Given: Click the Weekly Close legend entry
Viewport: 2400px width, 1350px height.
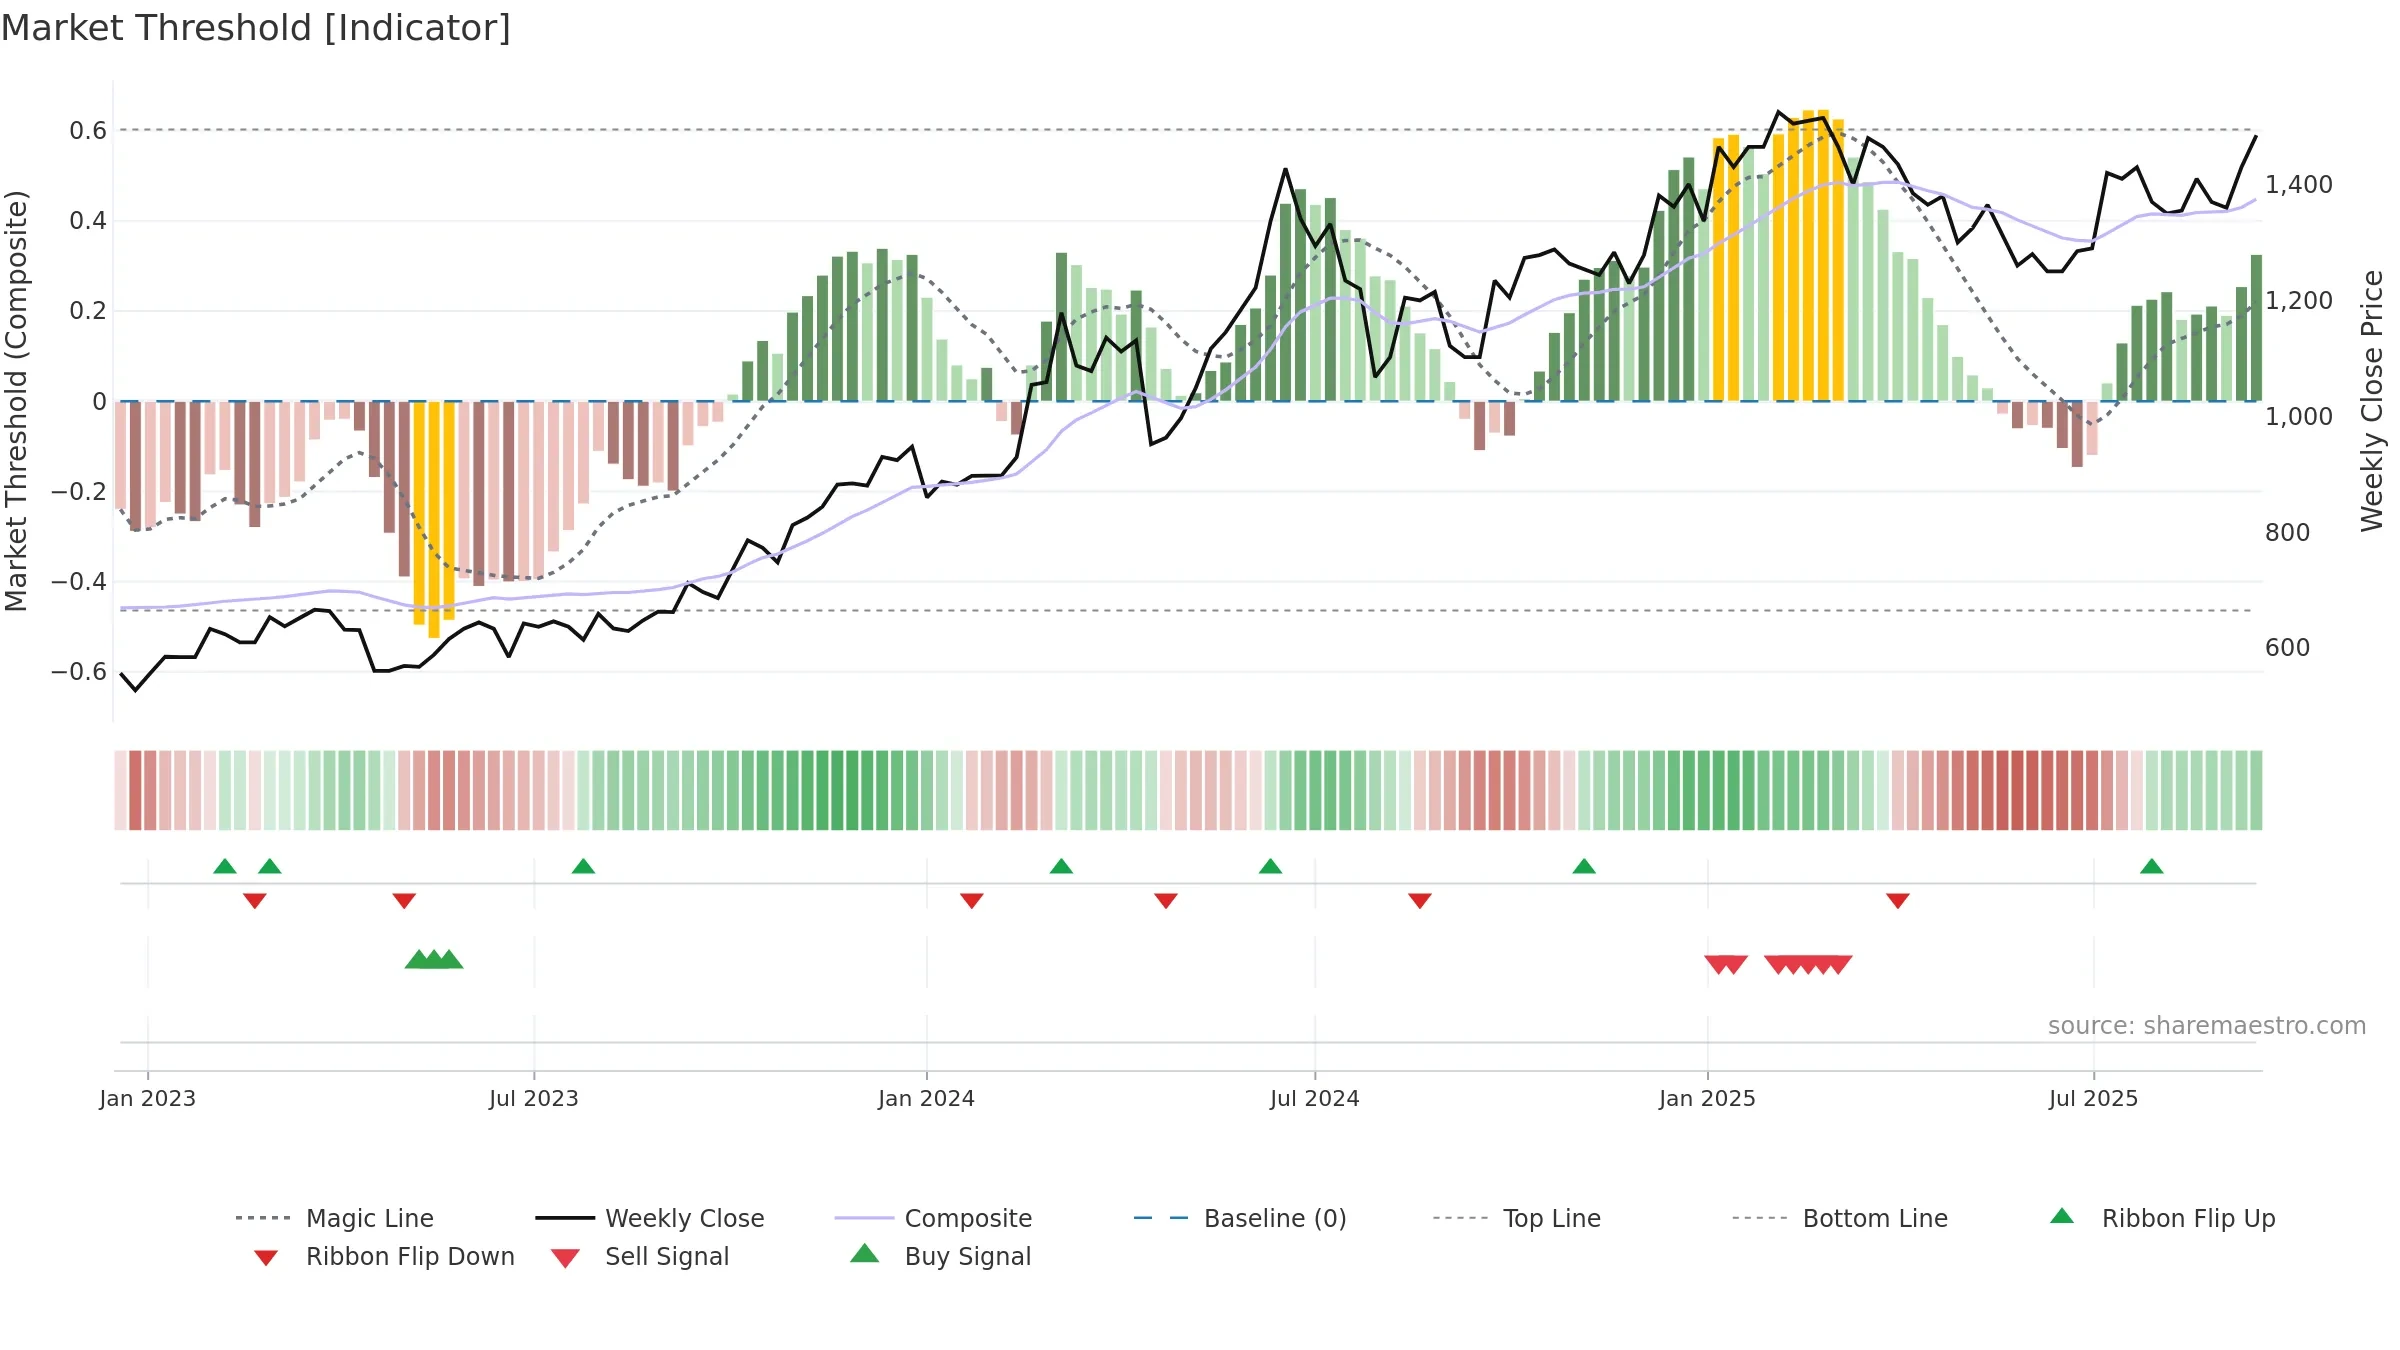Looking at the screenshot, I should pyautogui.click(x=650, y=1218).
